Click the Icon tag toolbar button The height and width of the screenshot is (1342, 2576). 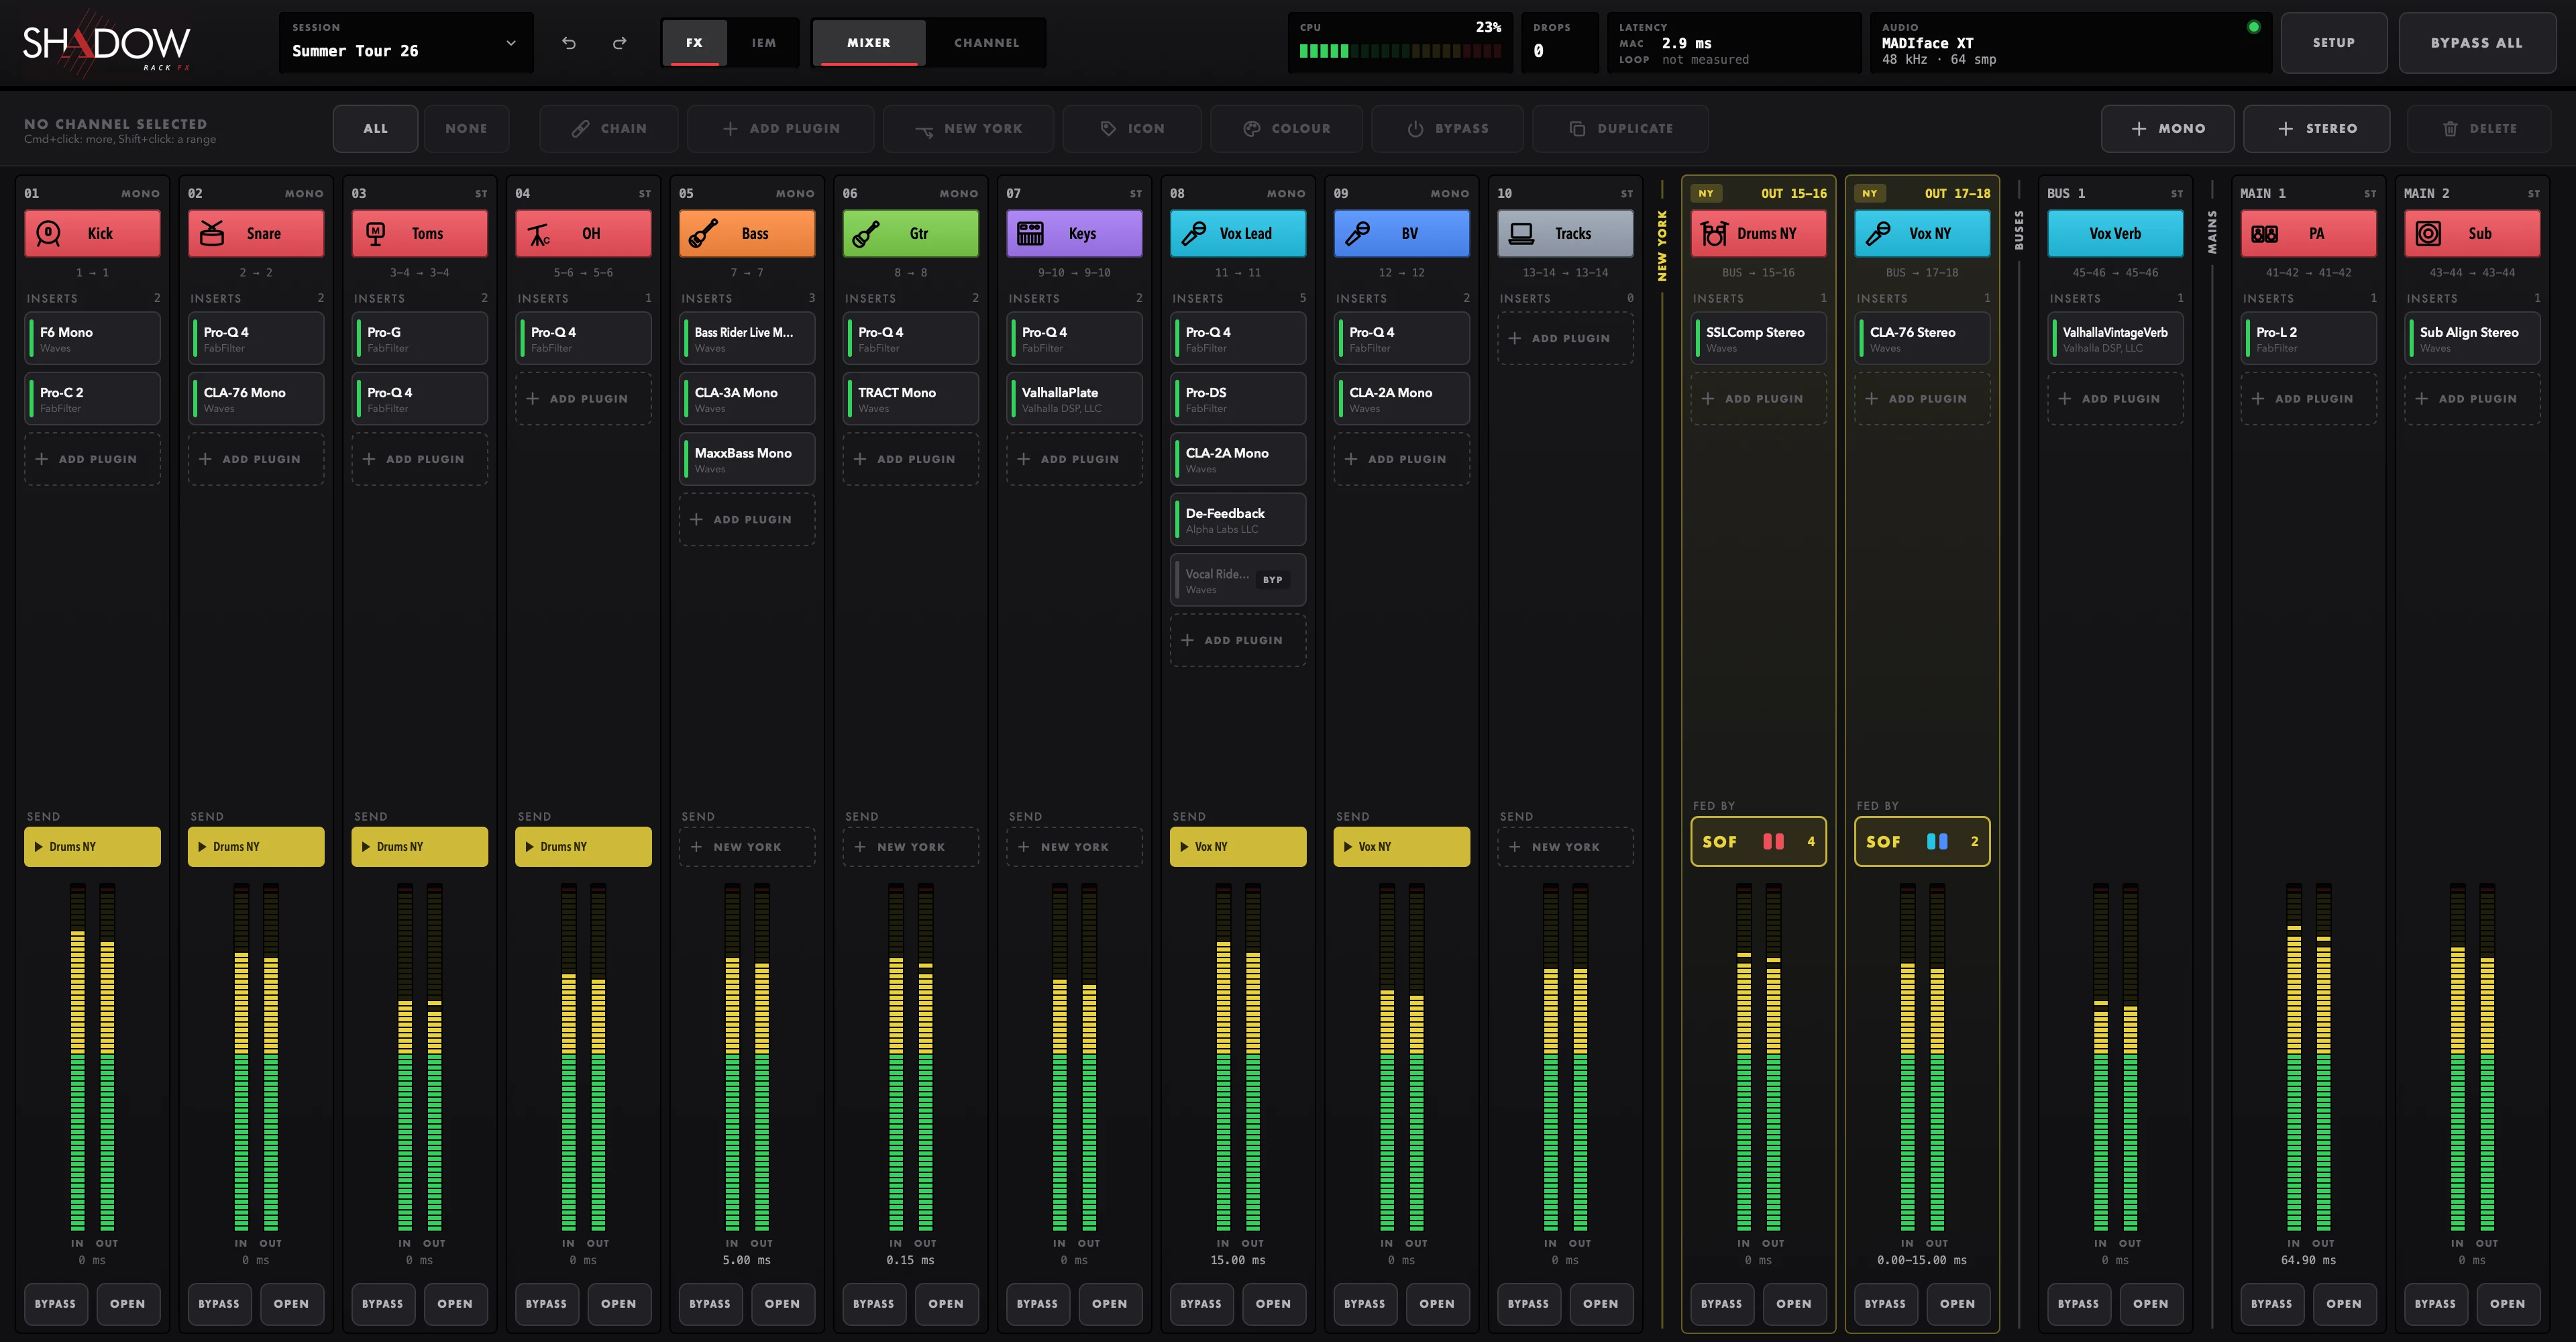coord(1132,128)
